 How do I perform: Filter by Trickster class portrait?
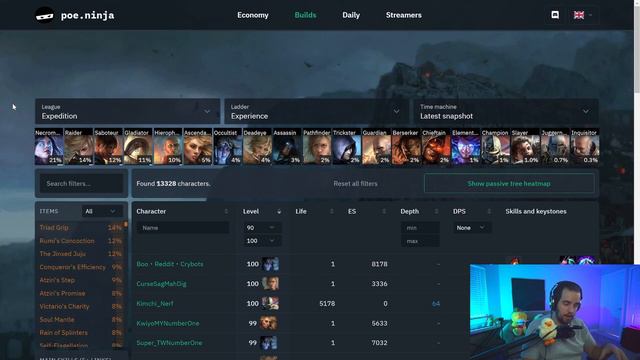point(347,147)
